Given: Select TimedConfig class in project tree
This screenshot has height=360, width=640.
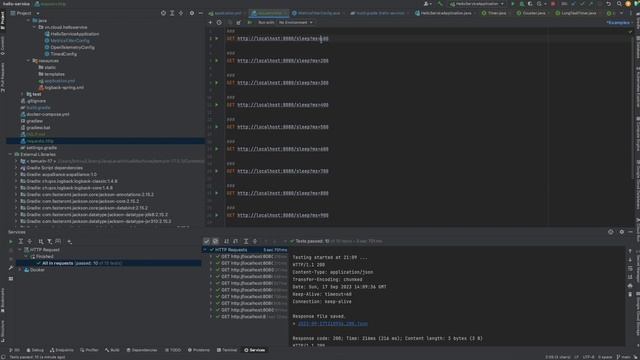Looking at the screenshot, I should (x=63, y=54).
